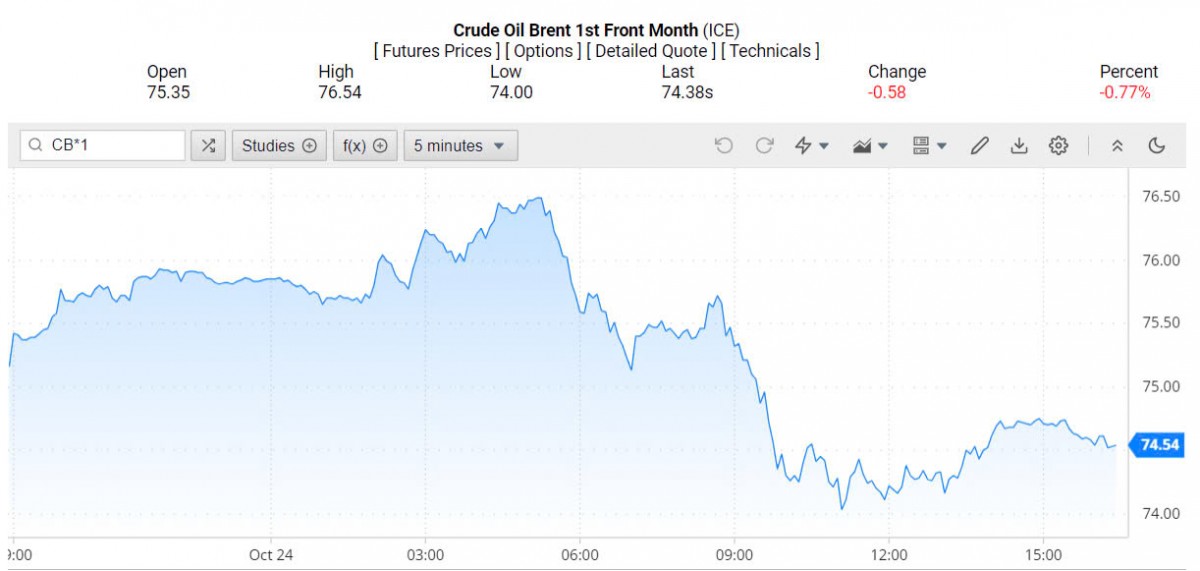Image resolution: width=1200 pixels, height=571 pixels.
Task: Redo the chart action
Action: 765,146
